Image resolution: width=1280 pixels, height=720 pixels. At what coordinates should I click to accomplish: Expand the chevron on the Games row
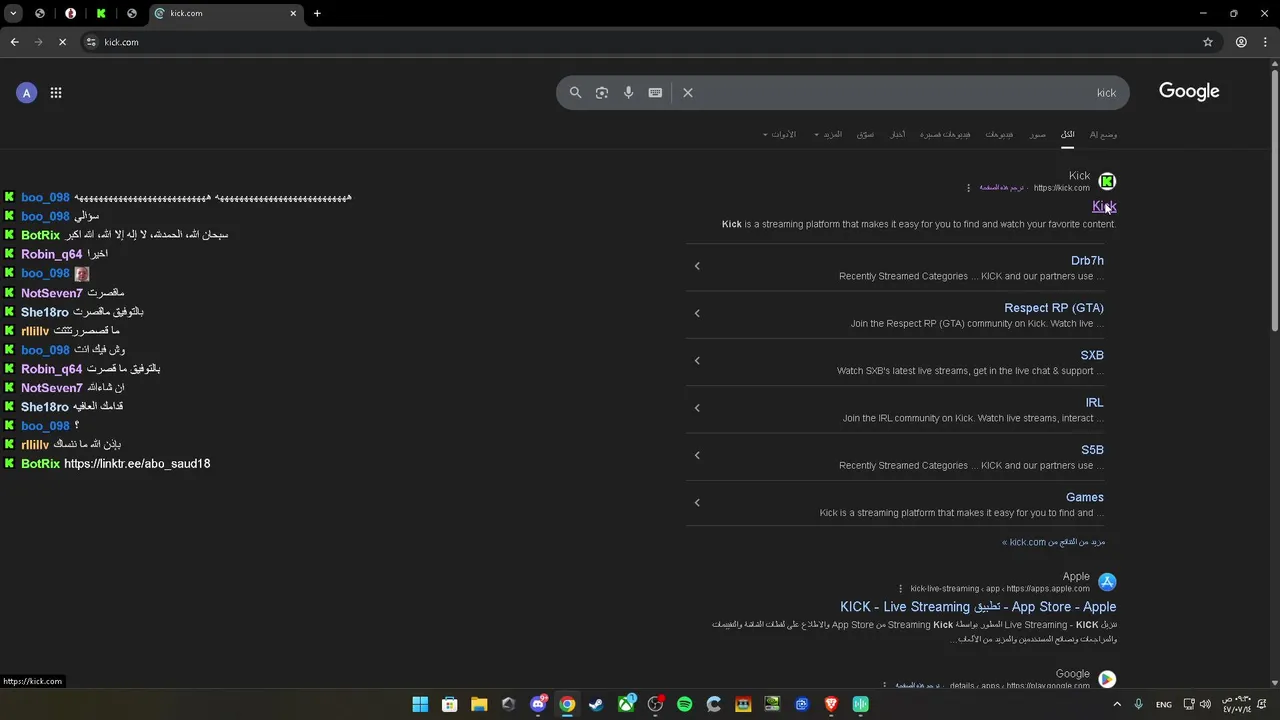(697, 502)
